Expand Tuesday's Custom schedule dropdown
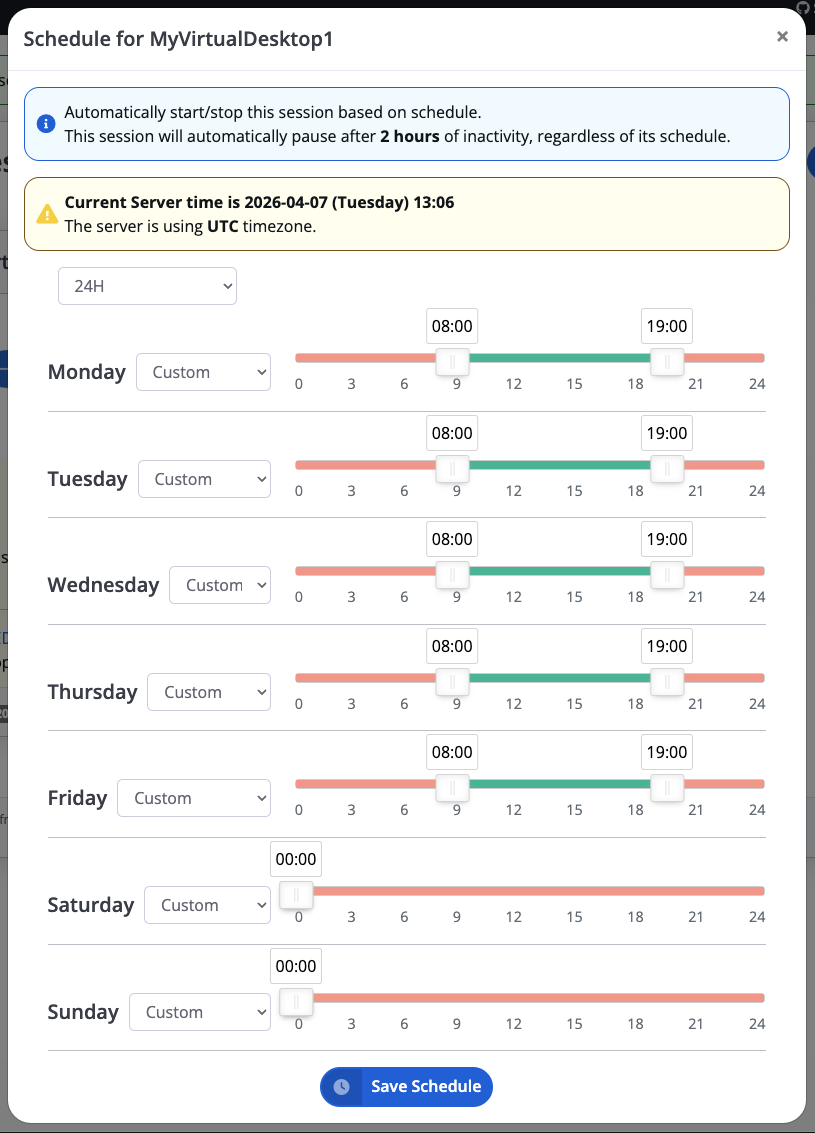Viewport: 815px width, 1133px height. pyautogui.click(x=204, y=479)
